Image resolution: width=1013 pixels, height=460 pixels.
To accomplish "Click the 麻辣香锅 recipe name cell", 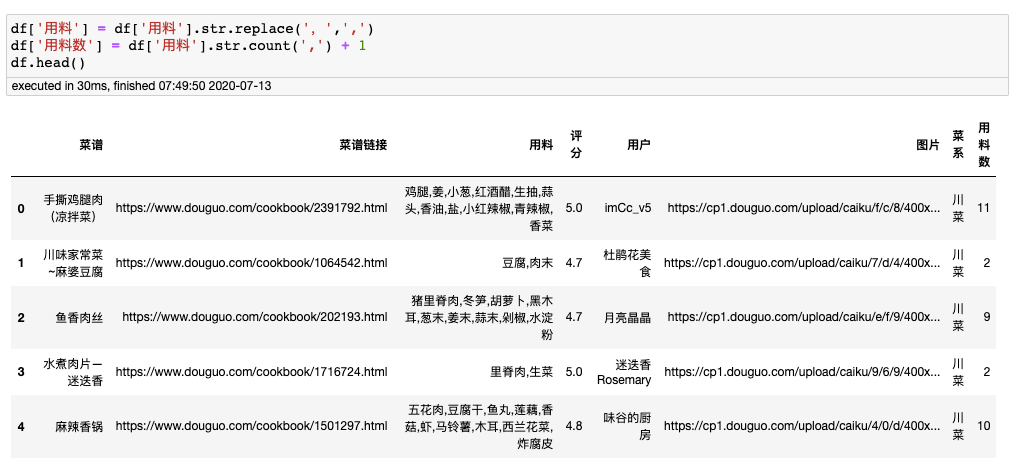I will tap(79, 426).
